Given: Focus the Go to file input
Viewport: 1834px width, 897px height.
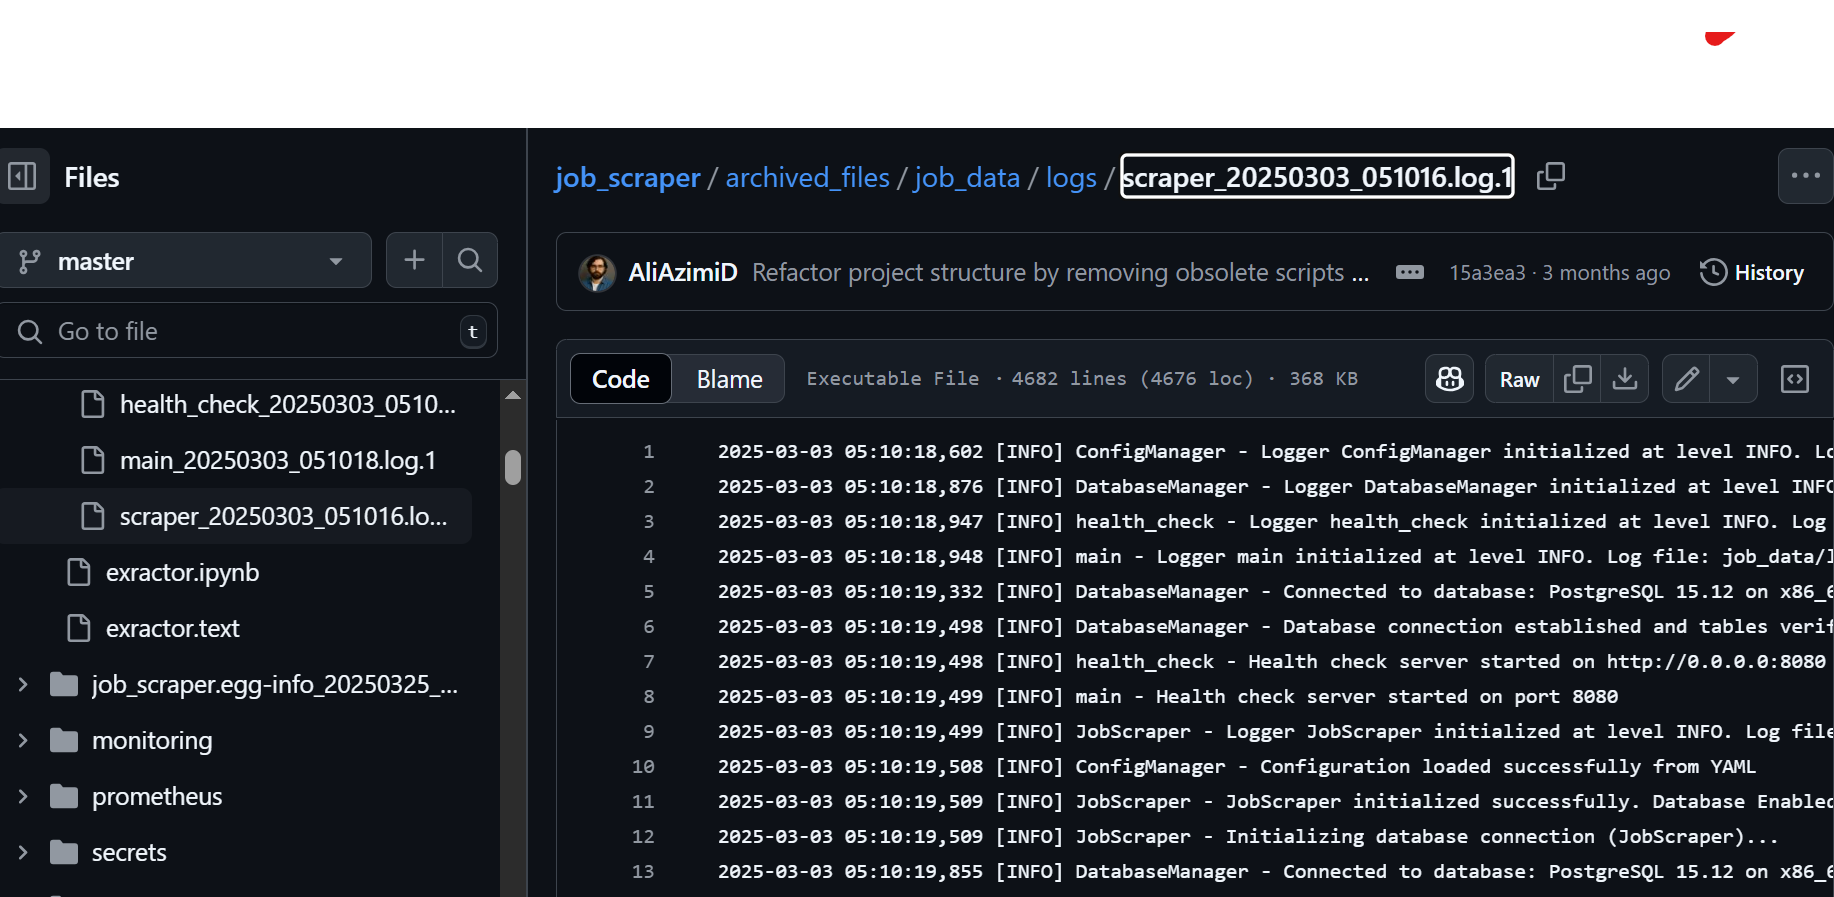Looking at the screenshot, I should [248, 331].
